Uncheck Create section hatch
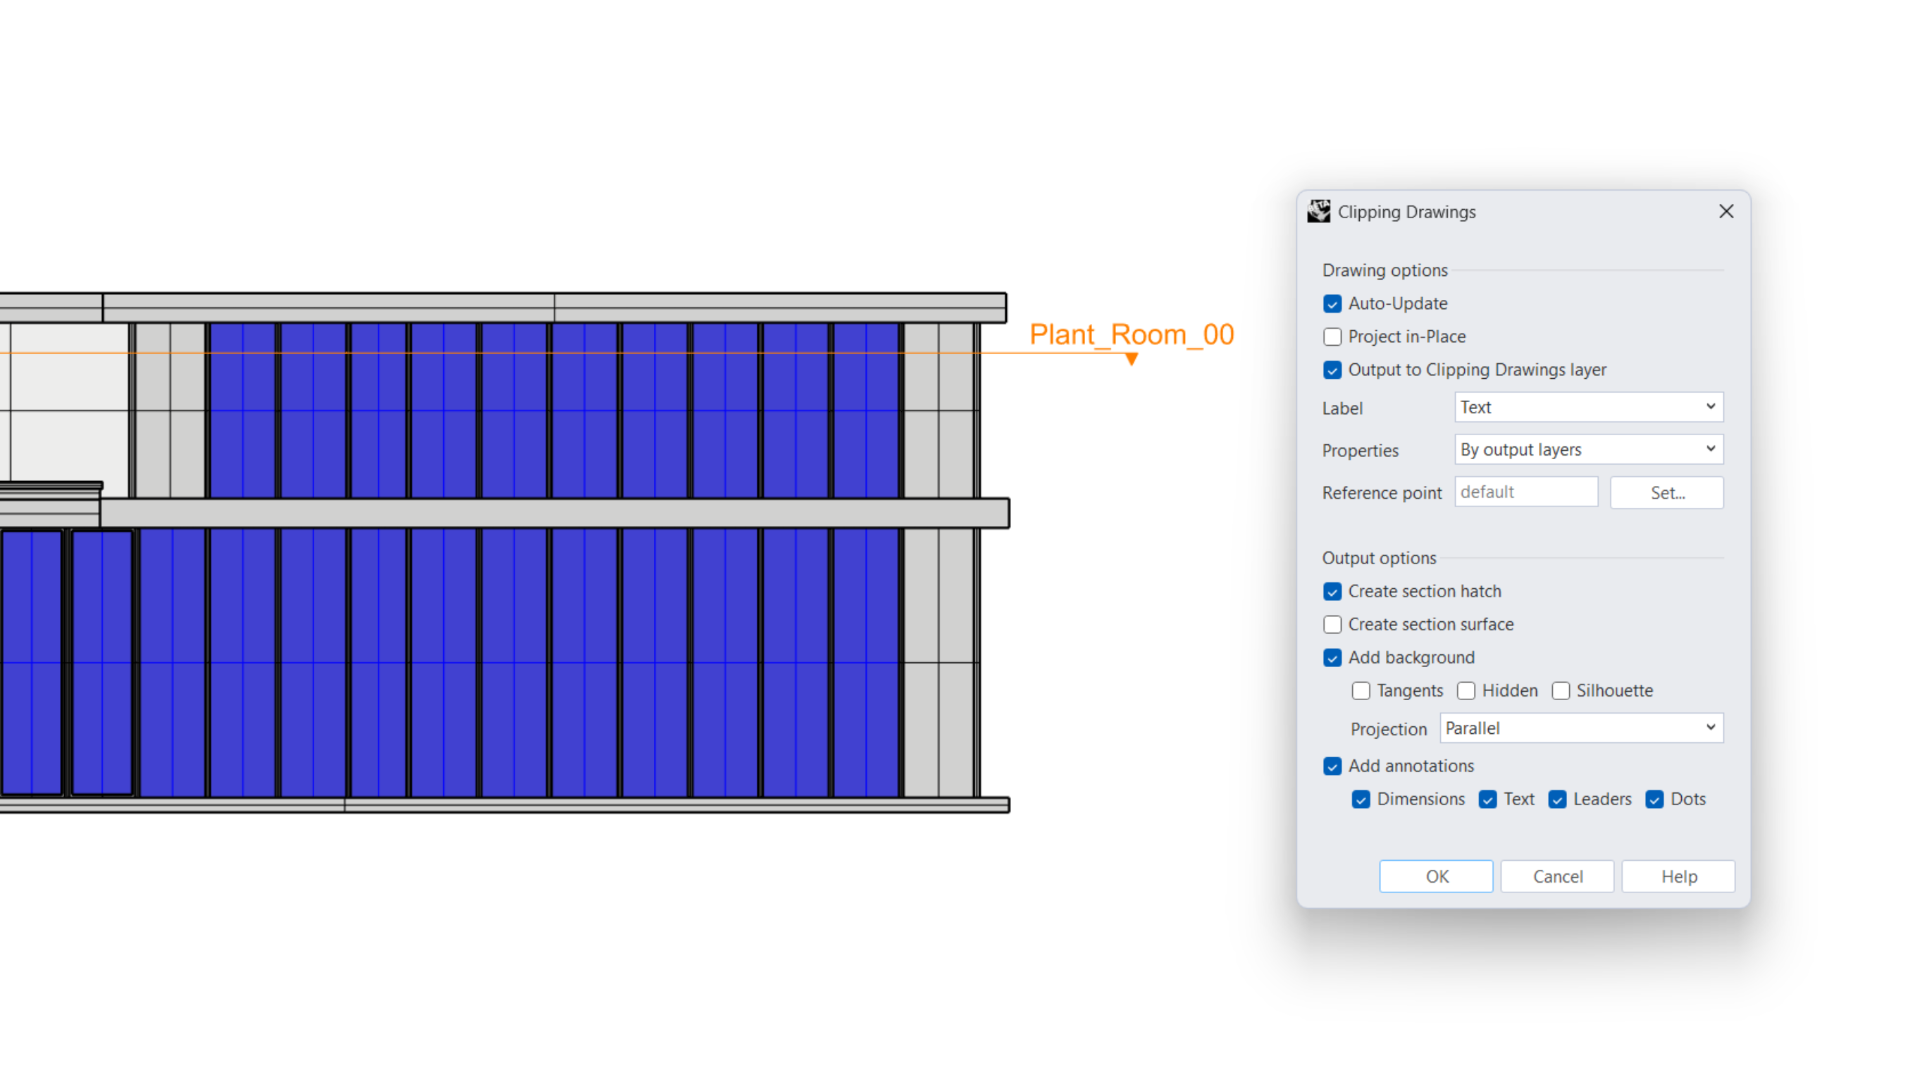The height and width of the screenshot is (1080, 1920). [x=1332, y=592]
